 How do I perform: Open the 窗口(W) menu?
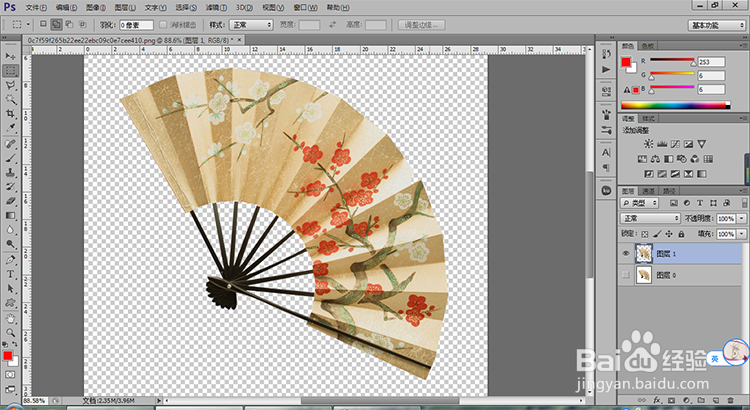(305, 8)
